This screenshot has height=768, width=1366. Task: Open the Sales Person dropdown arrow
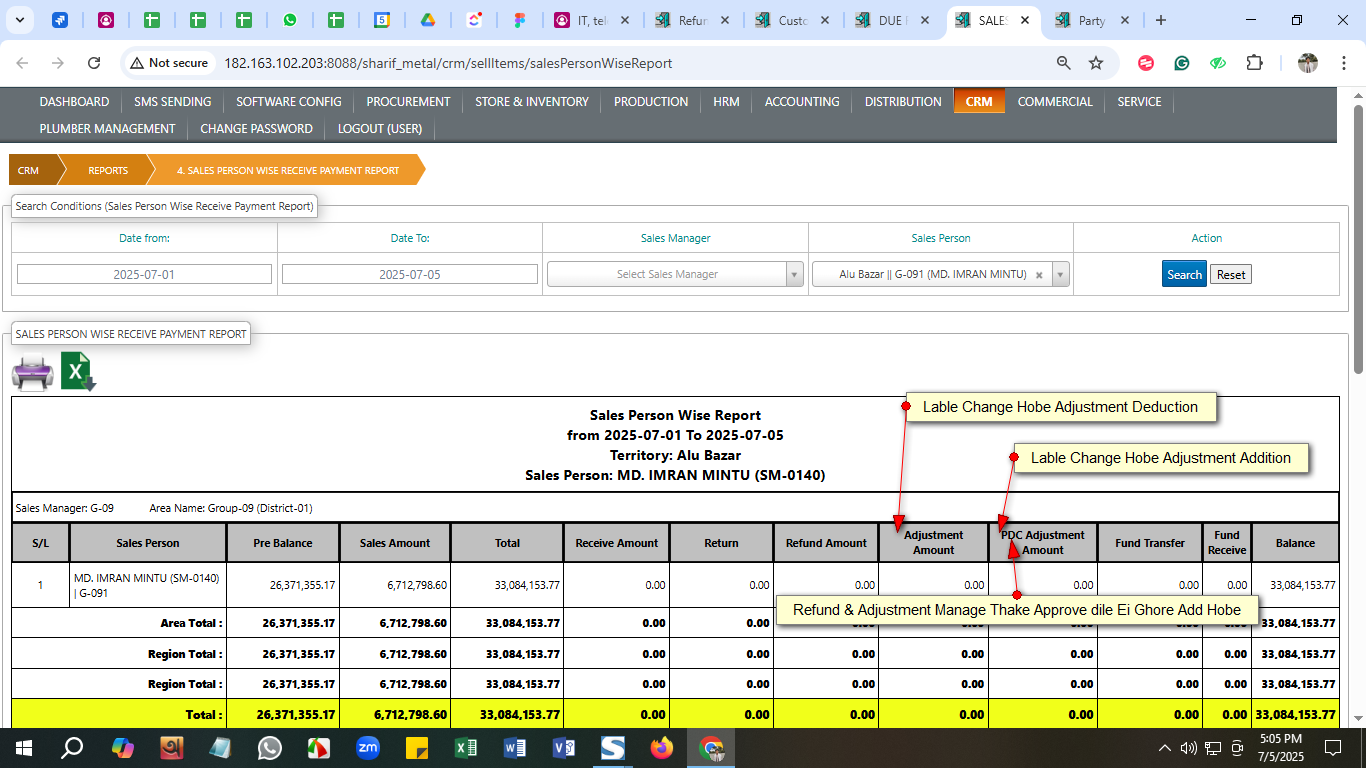point(1060,275)
